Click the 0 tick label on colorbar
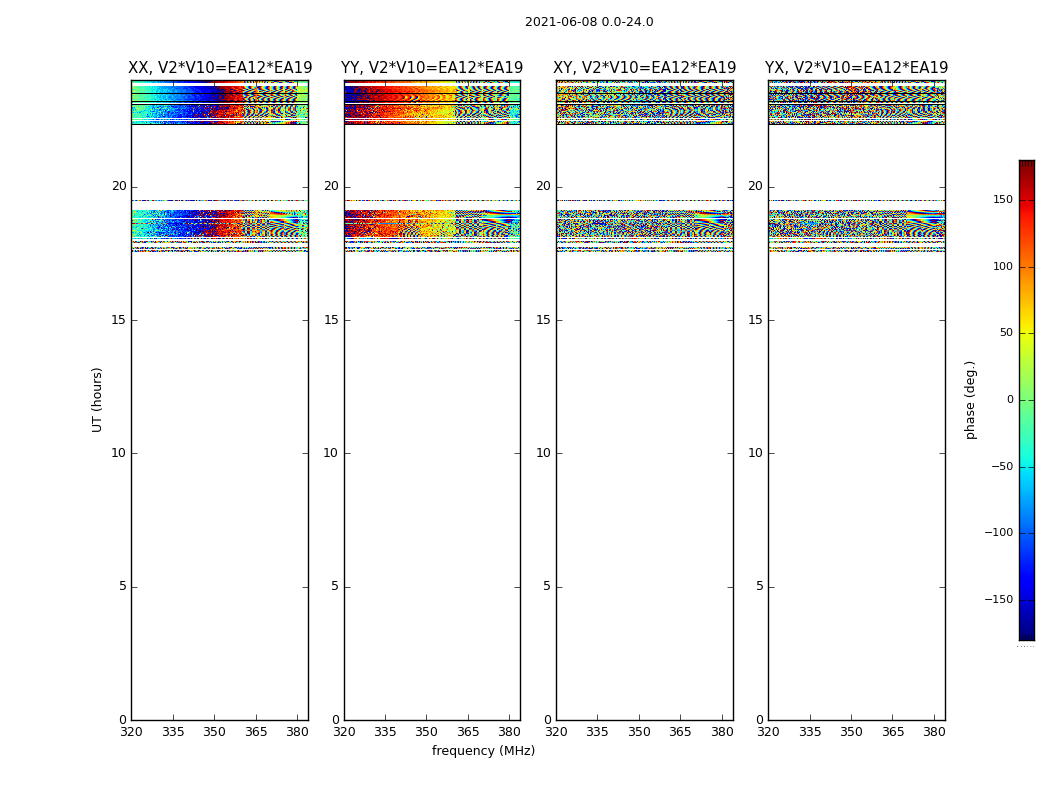The height and width of the screenshot is (800, 1050). click(1010, 400)
